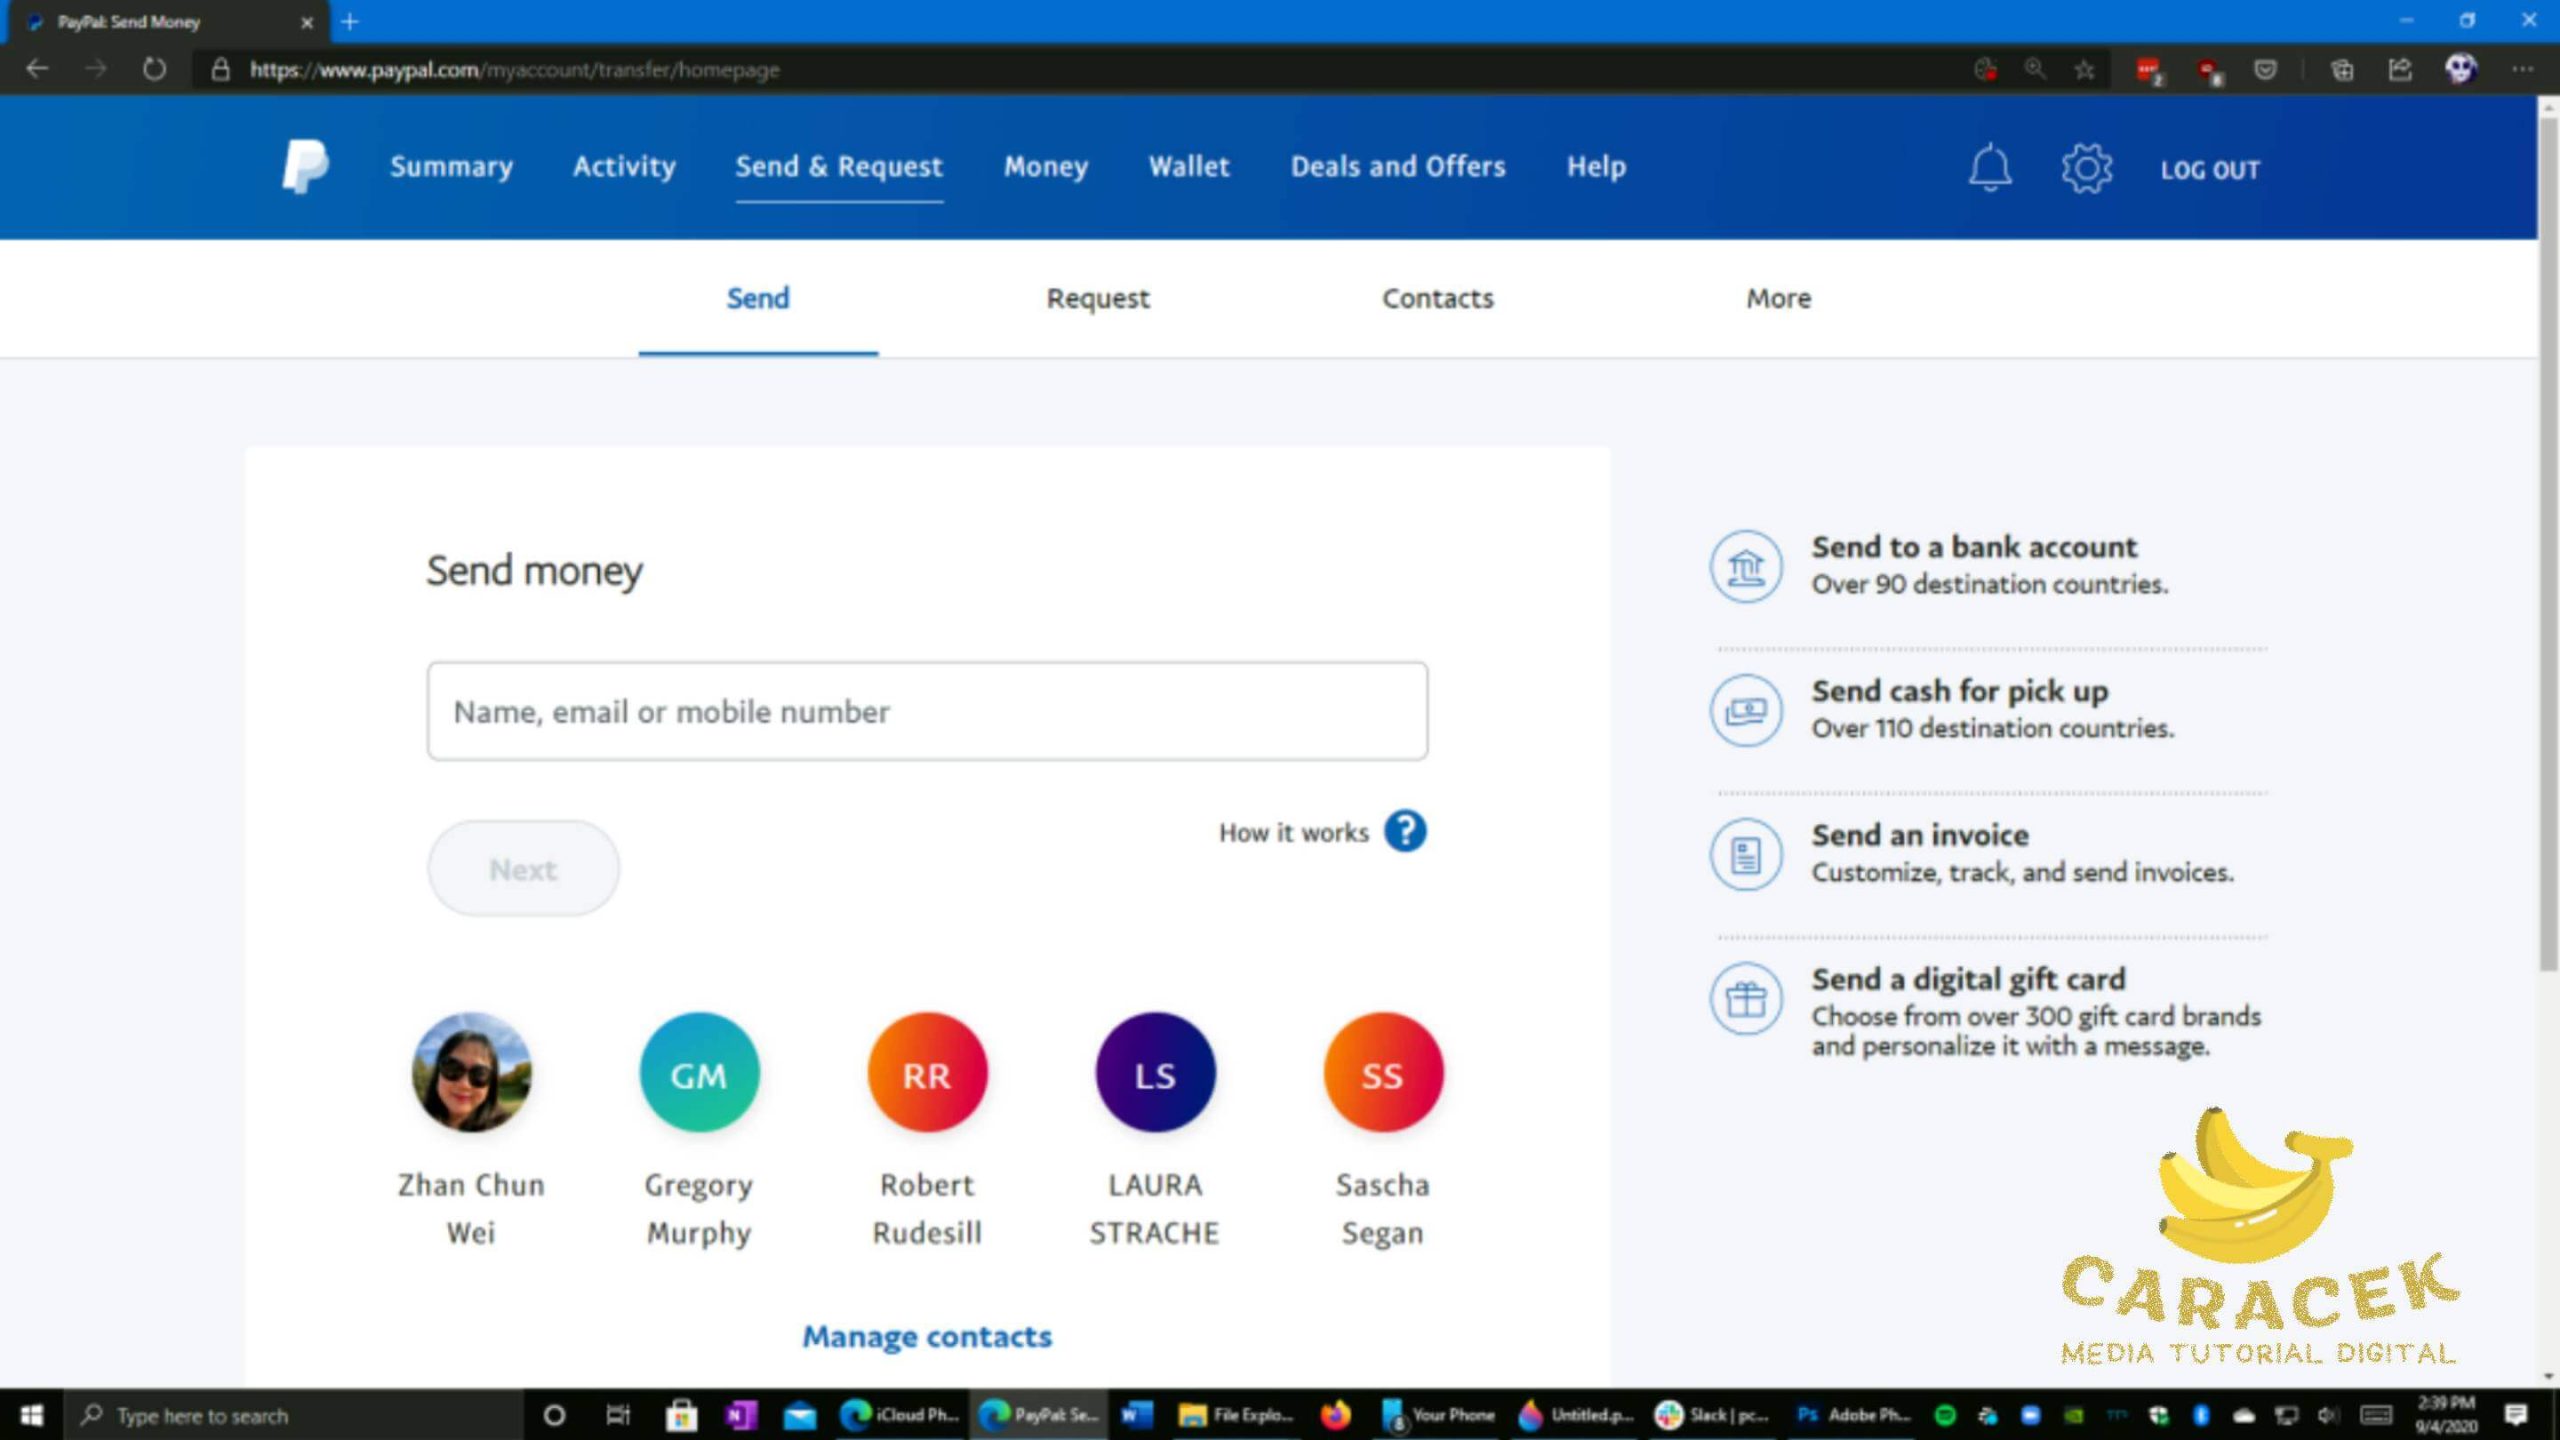Screen dimensions: 2560x1440
Task: Open the Send an invoice link
Action: point(1920,835)
